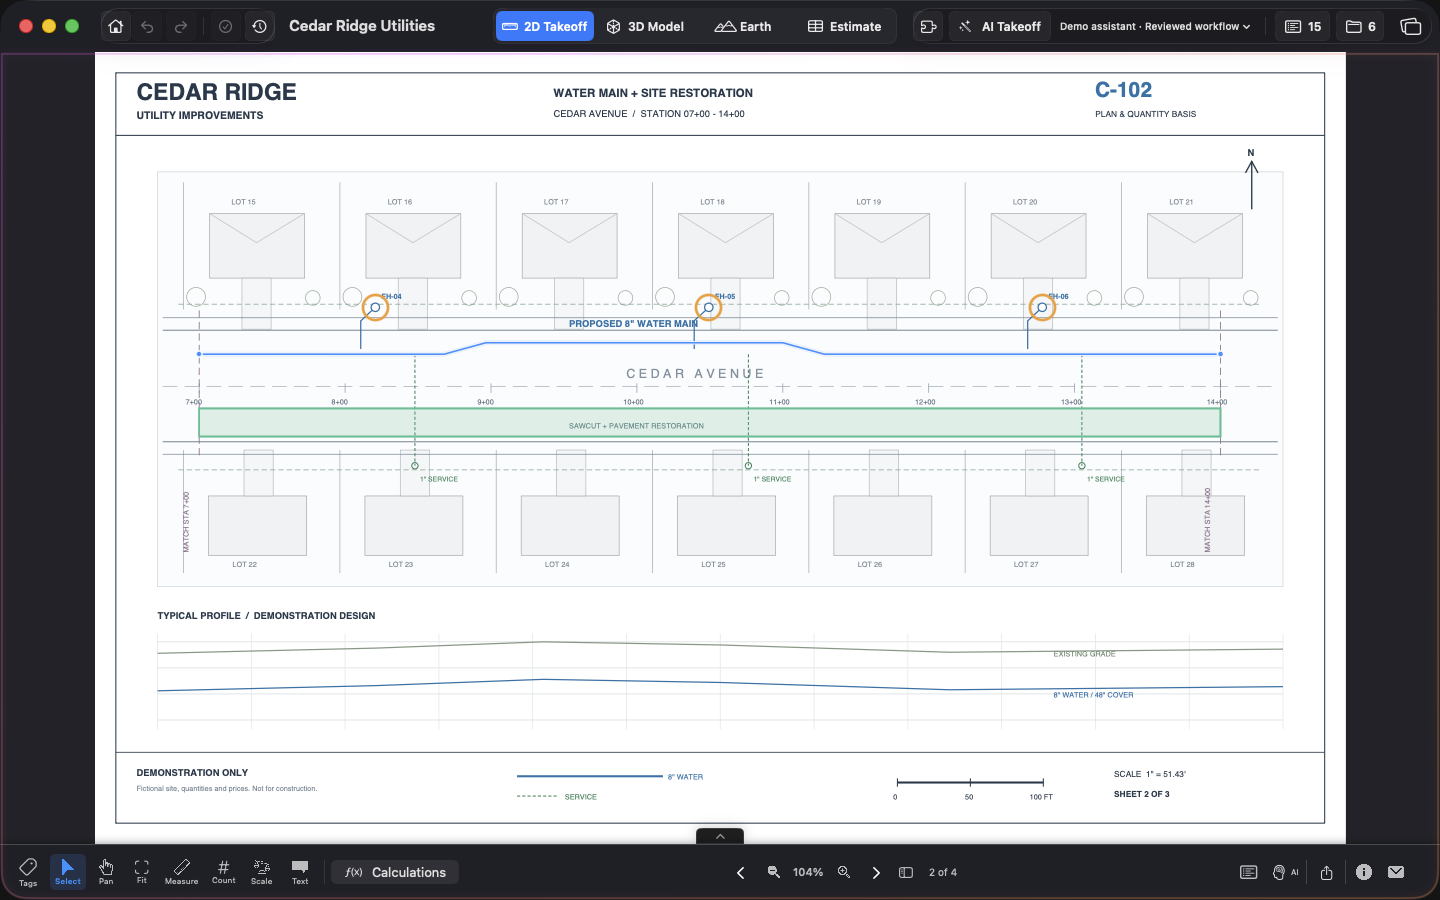Select the FH-05 hydrant marker
1440x900 pixels.
[708, 307]
